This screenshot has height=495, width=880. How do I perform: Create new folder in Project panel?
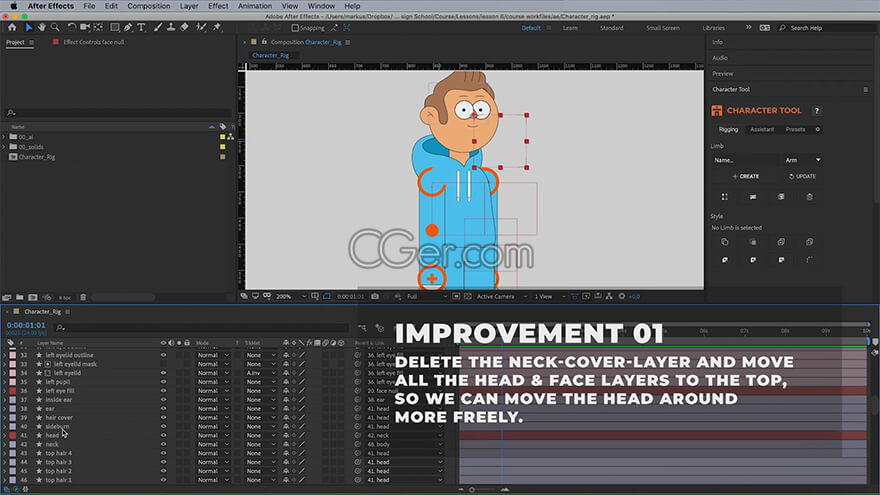[20, 297]
